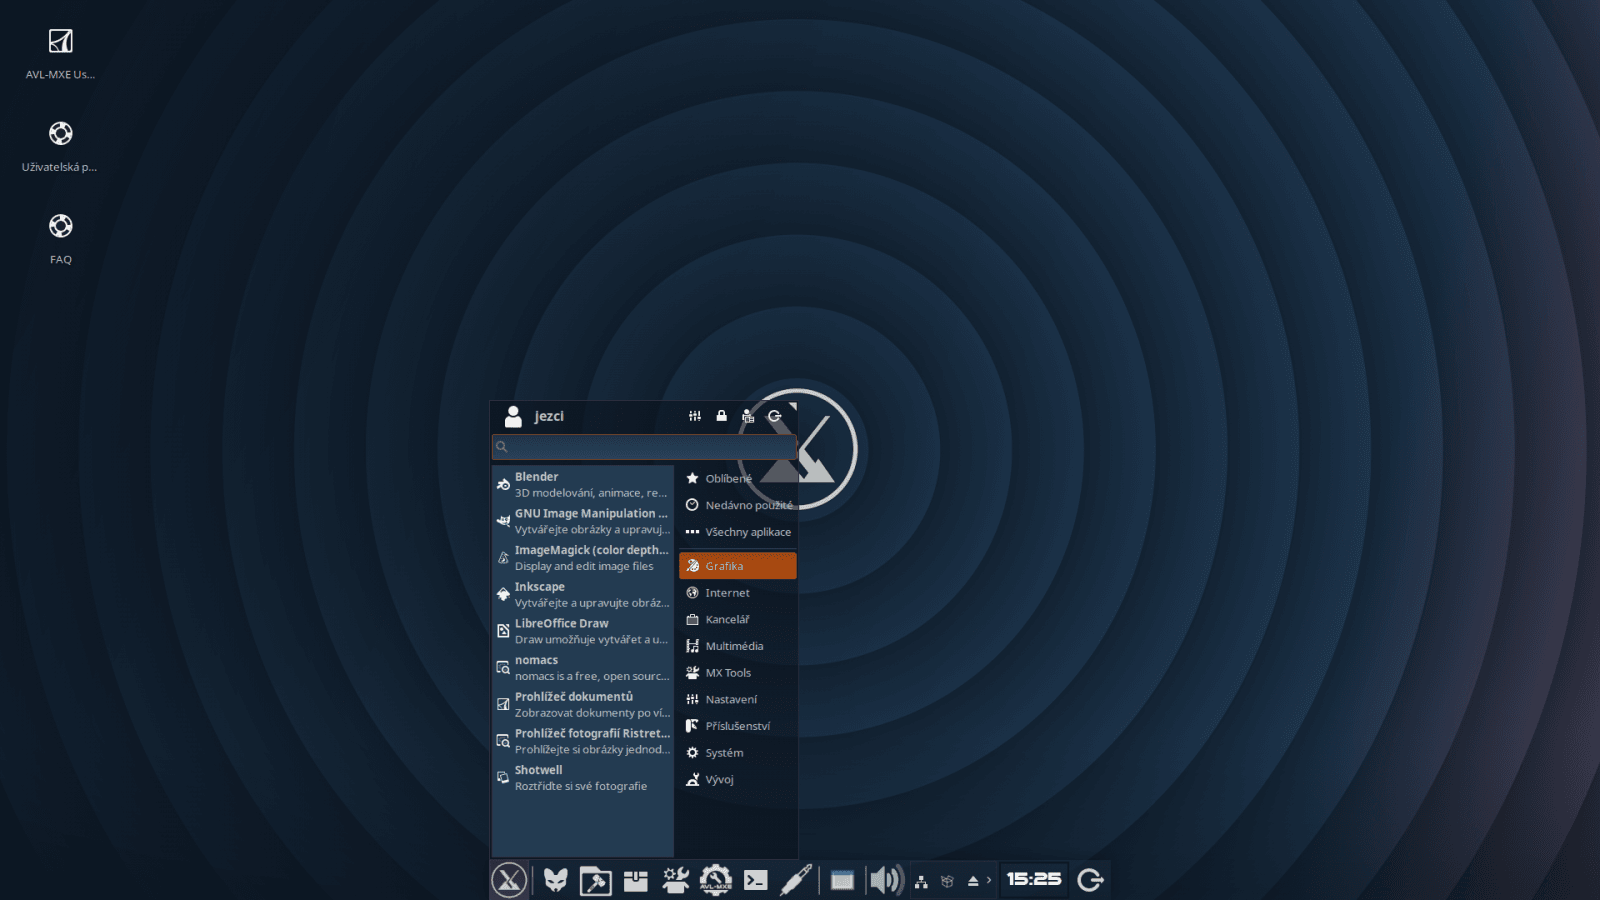Select the Grafika category
The width and height of the screenshot is (1600, 900).
pyautogui.click(x=737, y=565)
